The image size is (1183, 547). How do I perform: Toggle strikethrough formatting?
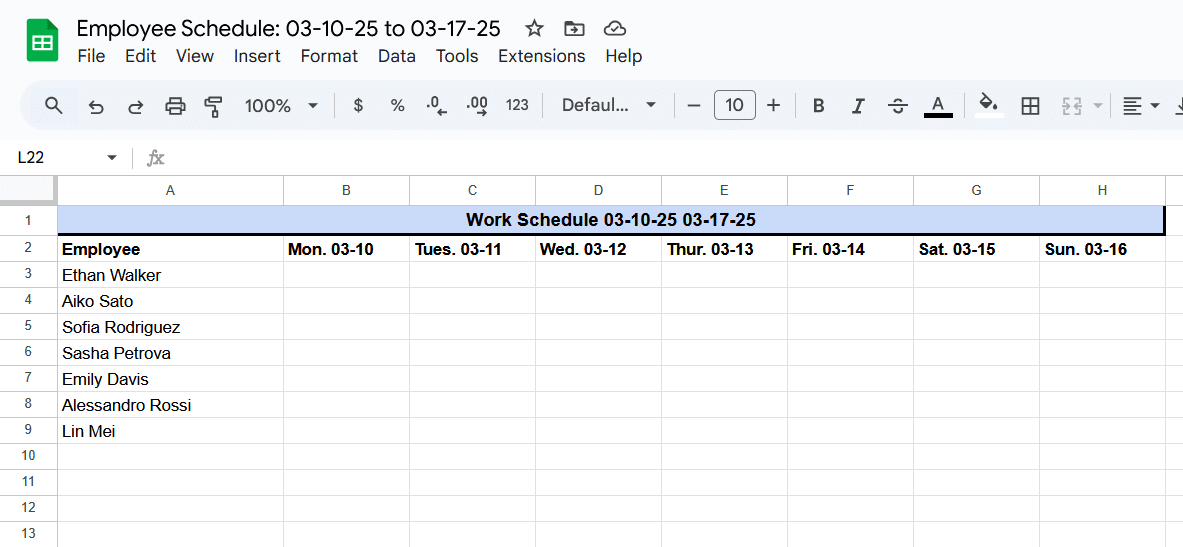(x=897, y=106)
